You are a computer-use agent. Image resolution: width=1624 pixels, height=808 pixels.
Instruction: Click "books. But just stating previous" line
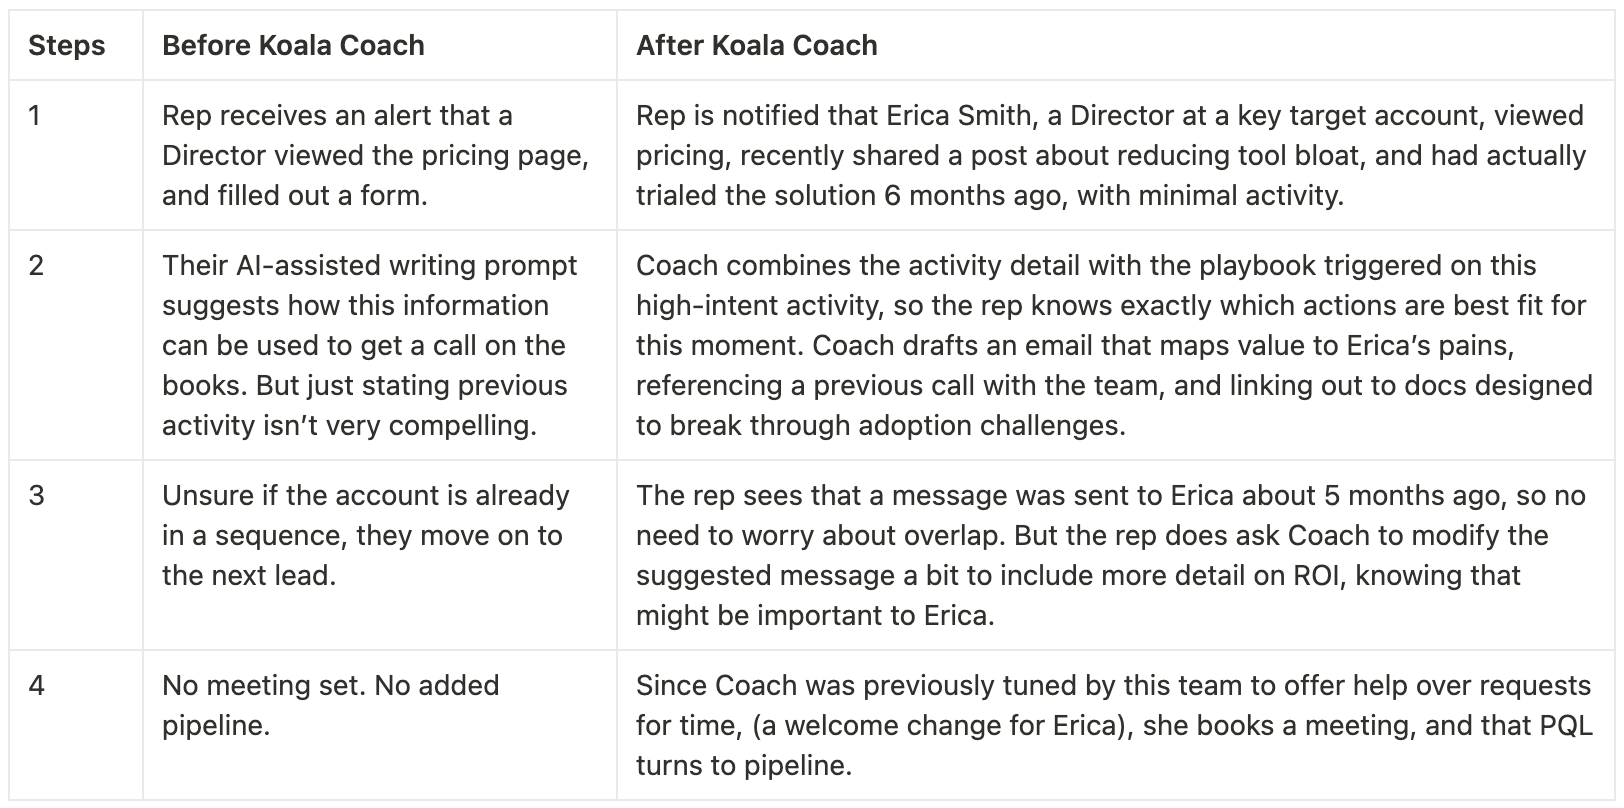[364, 386]
